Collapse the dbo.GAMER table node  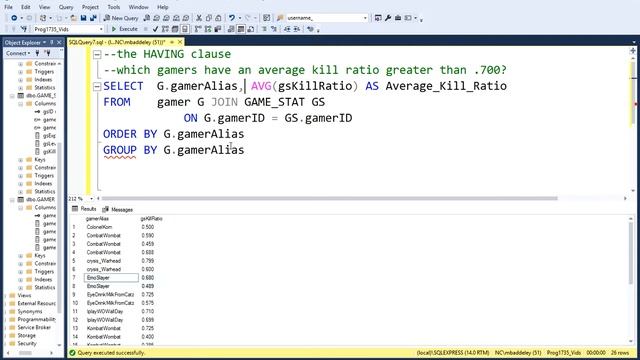pos(12,200)
